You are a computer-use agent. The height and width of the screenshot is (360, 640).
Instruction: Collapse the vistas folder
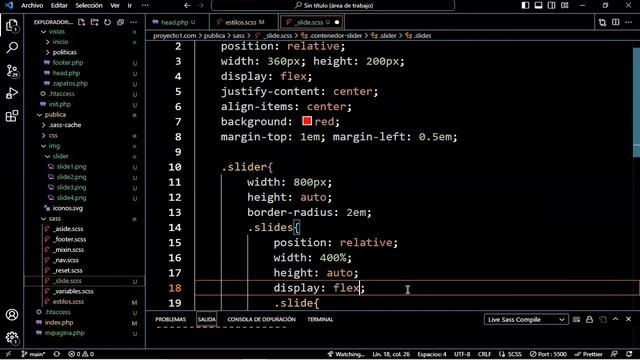57,31
